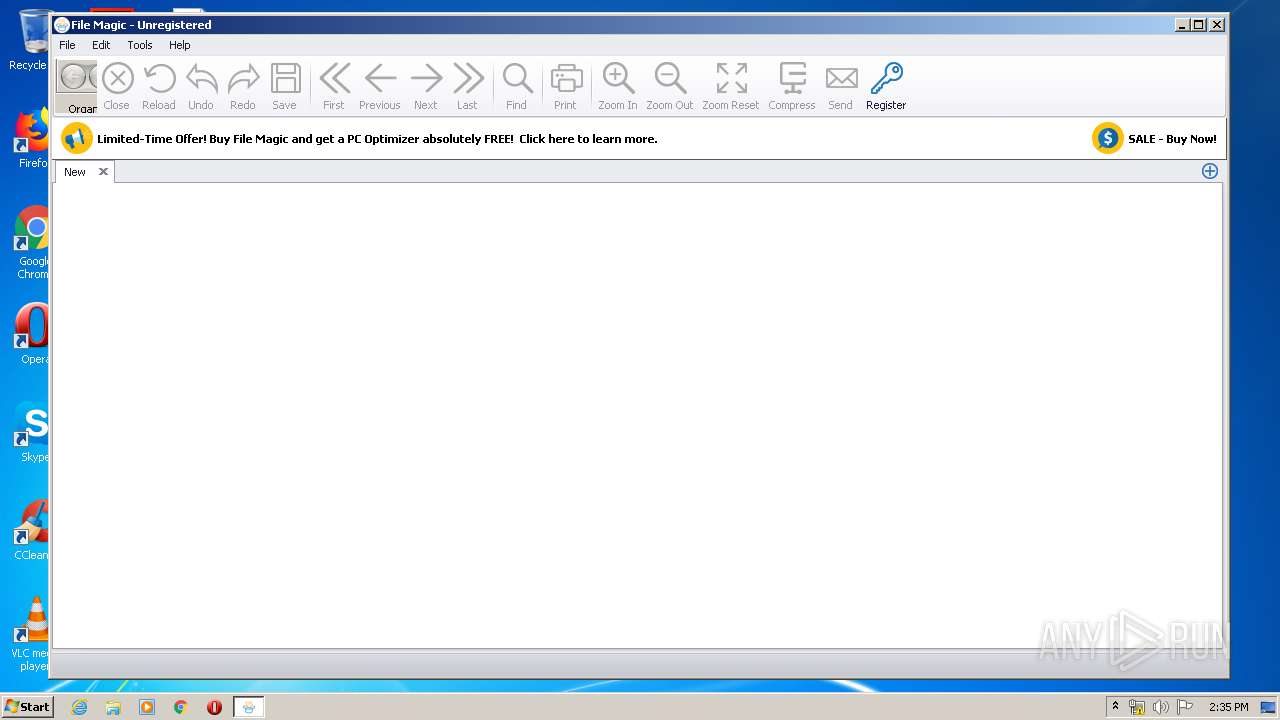Viewport: 1280px width, 720px height.
Task: Click the Limited-Time Offer banner link
Action: coord(377,139)
